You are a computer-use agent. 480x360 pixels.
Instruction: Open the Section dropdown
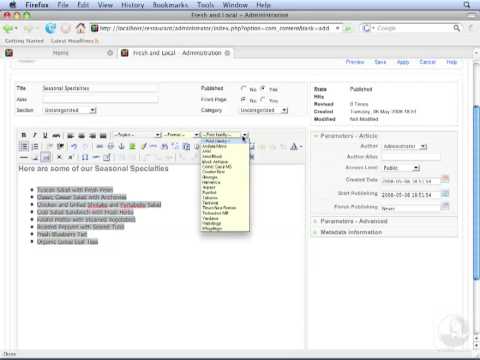tap(69, 110)
